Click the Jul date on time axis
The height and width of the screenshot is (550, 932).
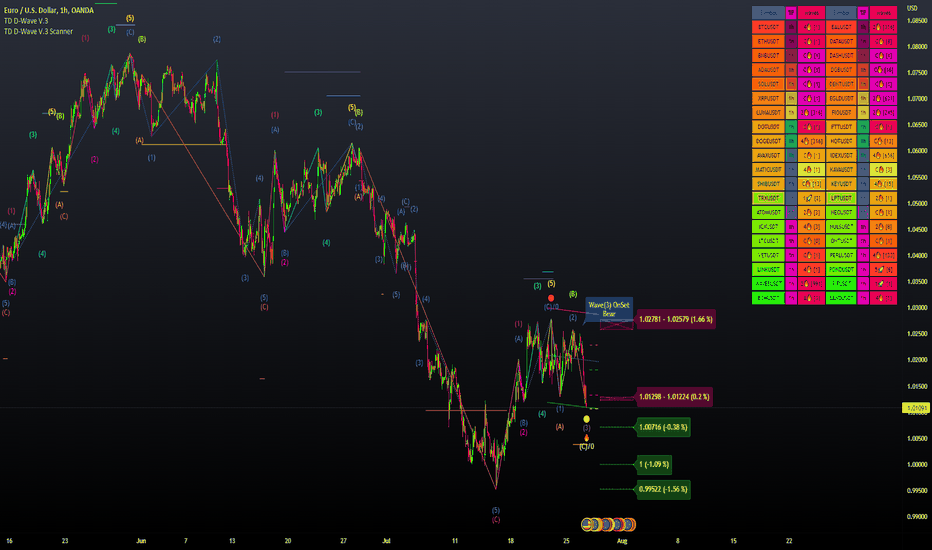pyautogui.click(x=386, y=540)
